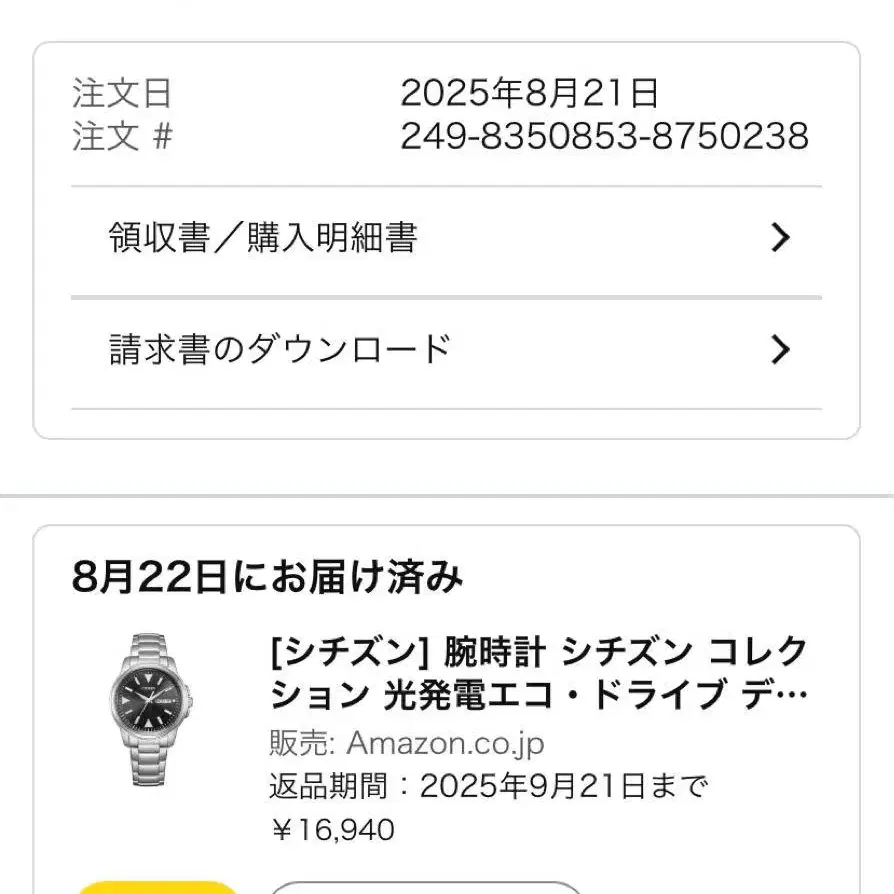The width and height of the screenshot is (894, 894).
Task: Tap order number 249-8350853-8750238
Action: [x=604, y=136]
